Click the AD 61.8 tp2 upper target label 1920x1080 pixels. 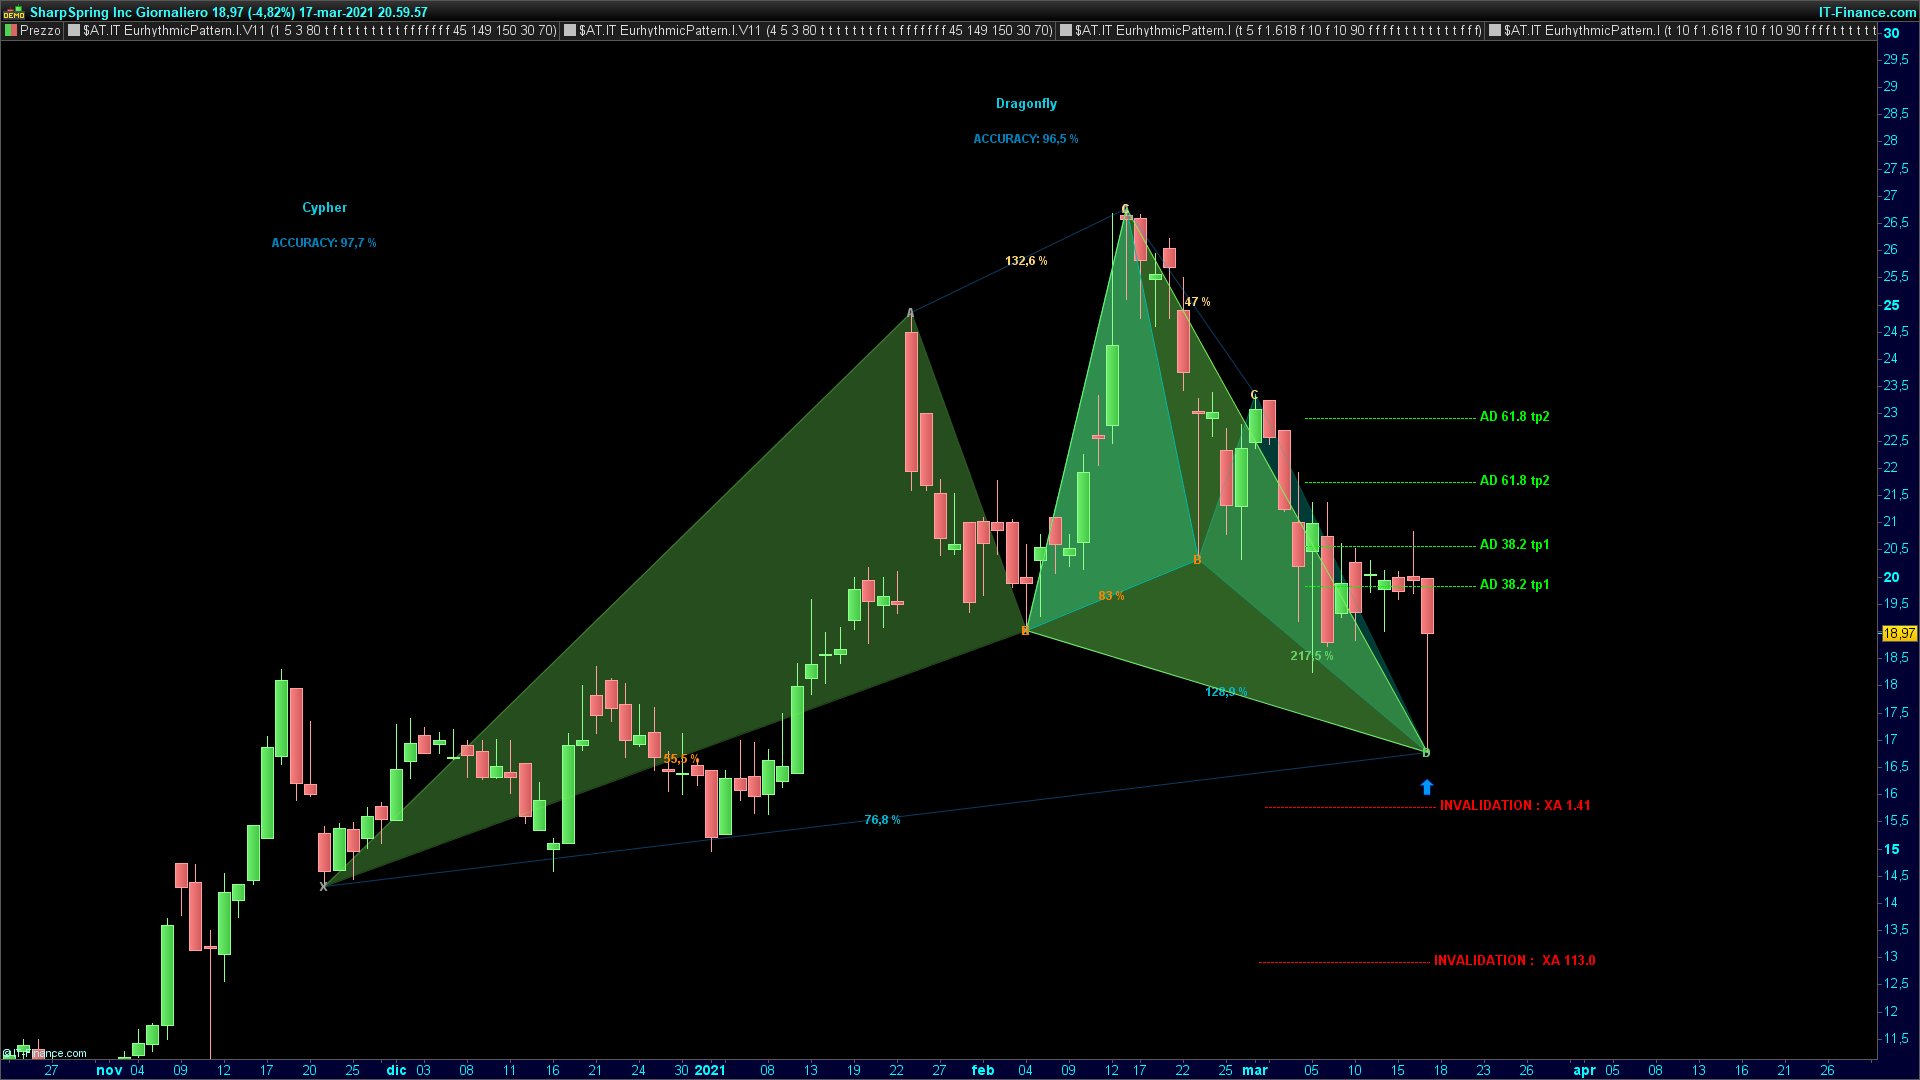tap(1514, 417)
